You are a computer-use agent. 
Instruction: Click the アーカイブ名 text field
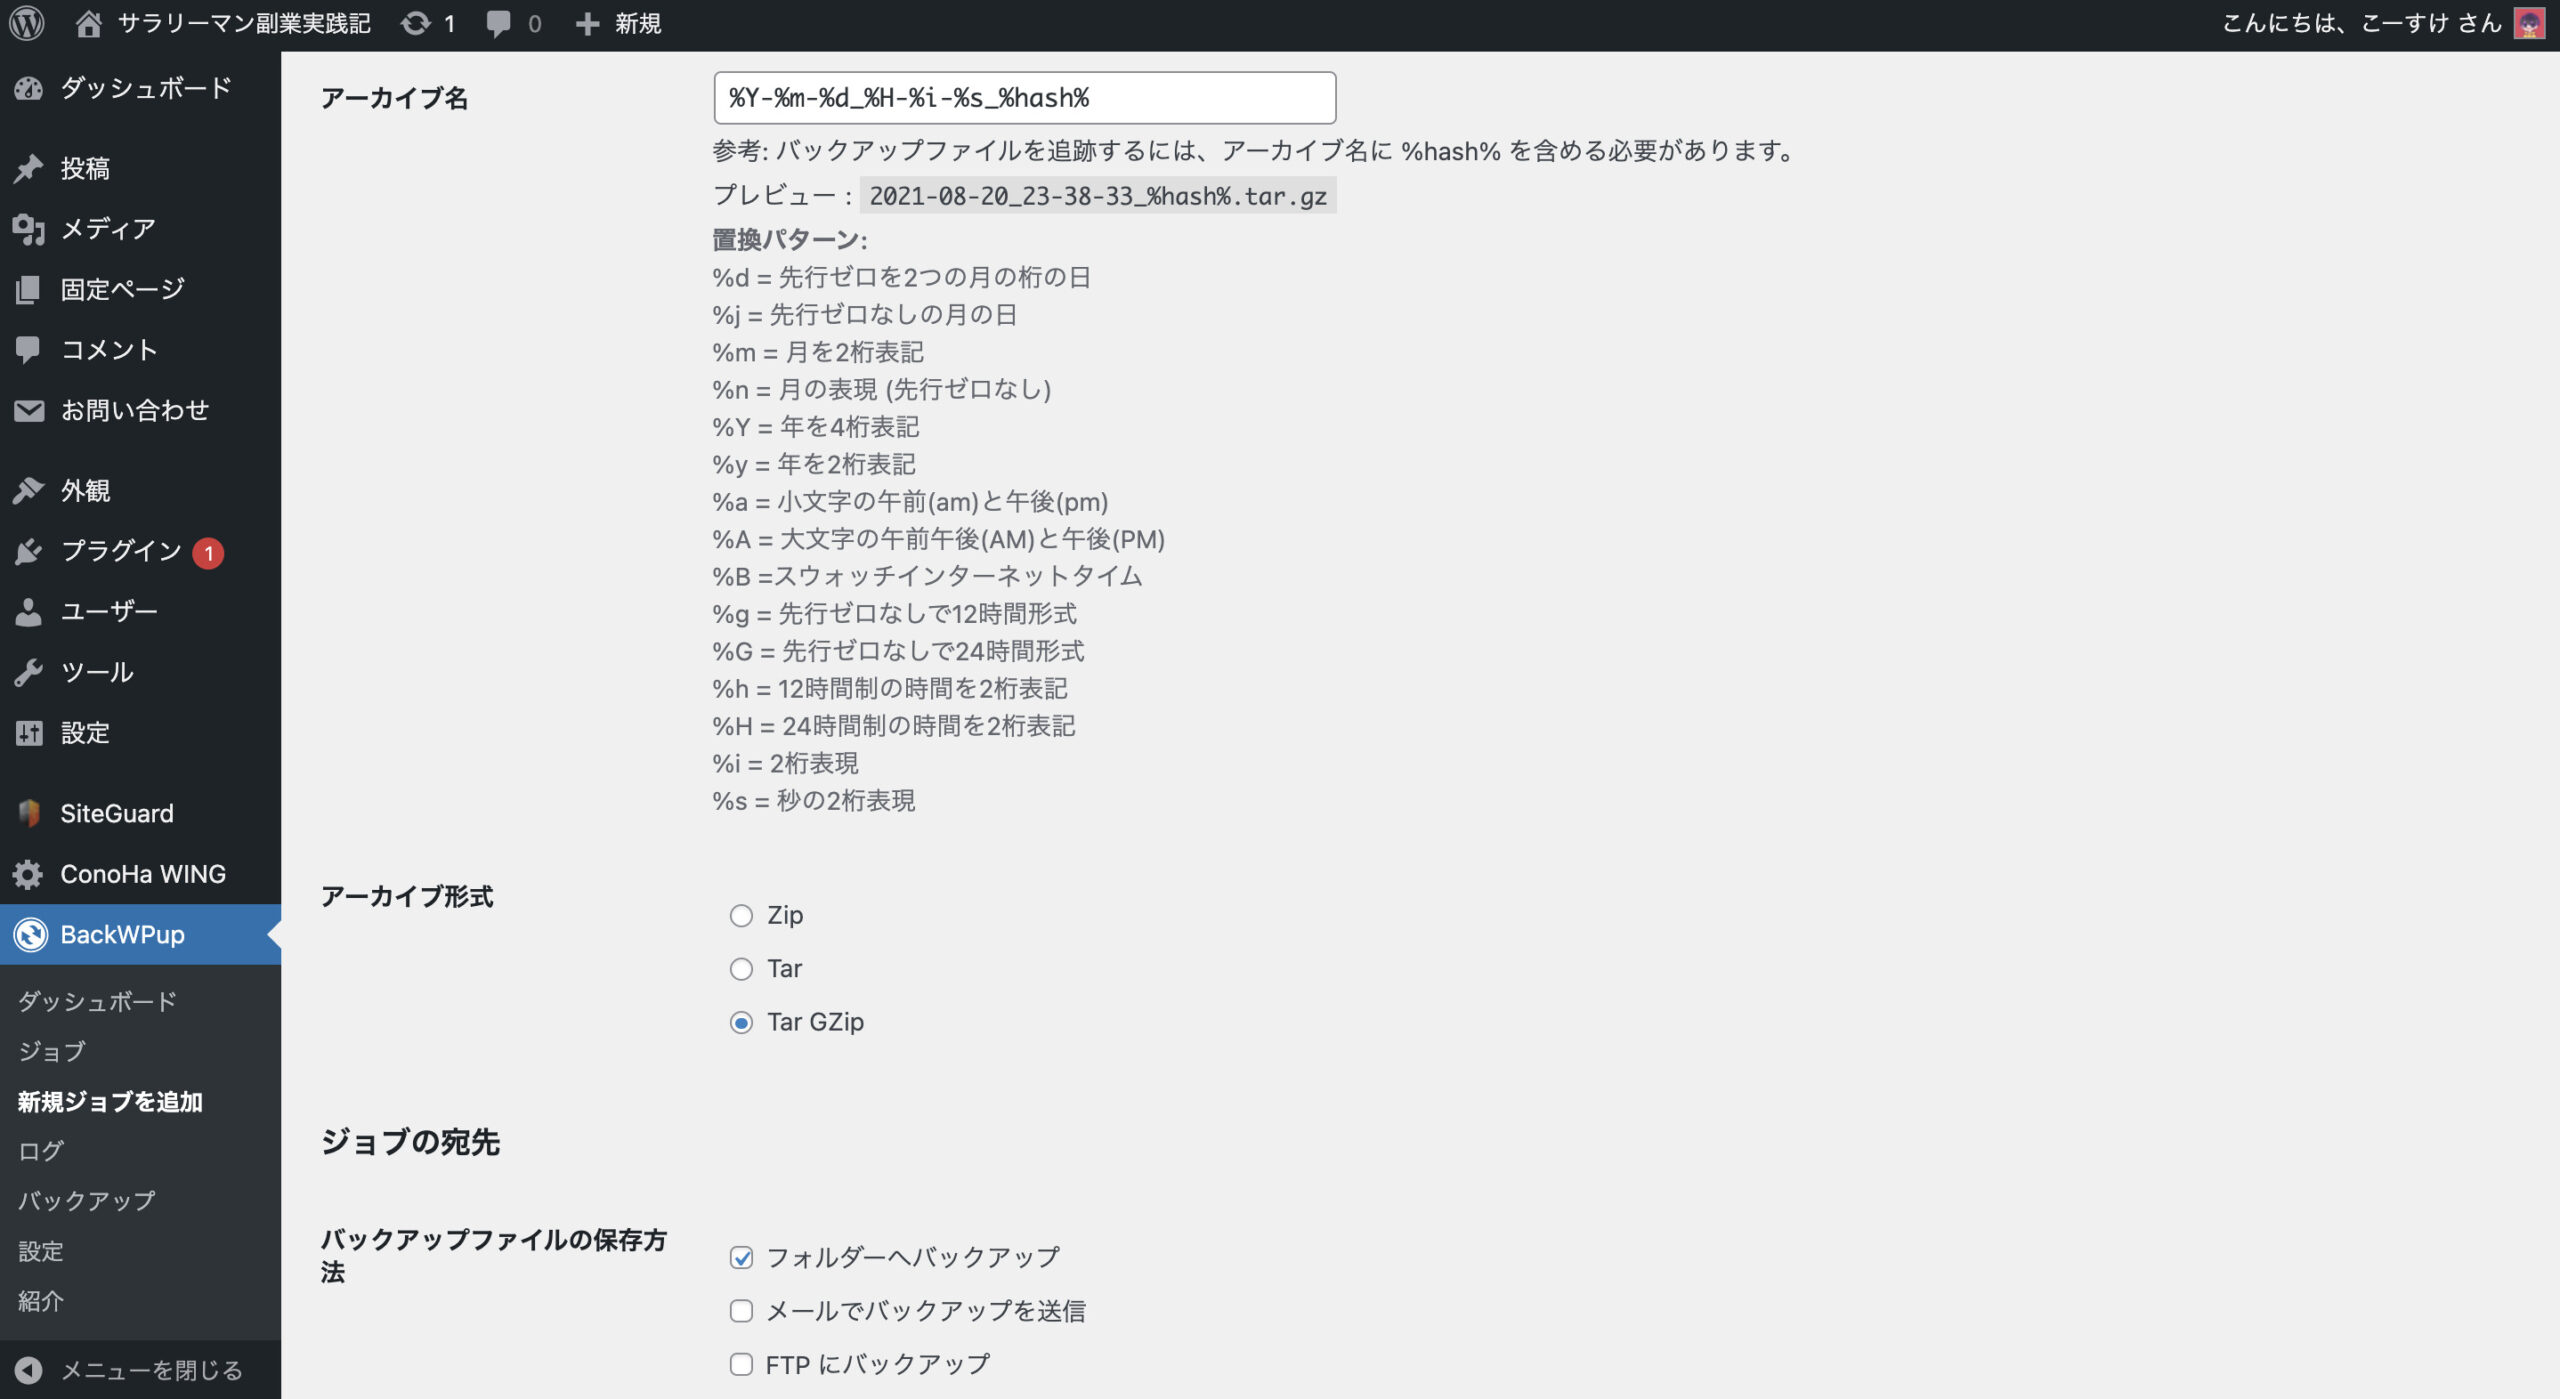(1024, 98)
